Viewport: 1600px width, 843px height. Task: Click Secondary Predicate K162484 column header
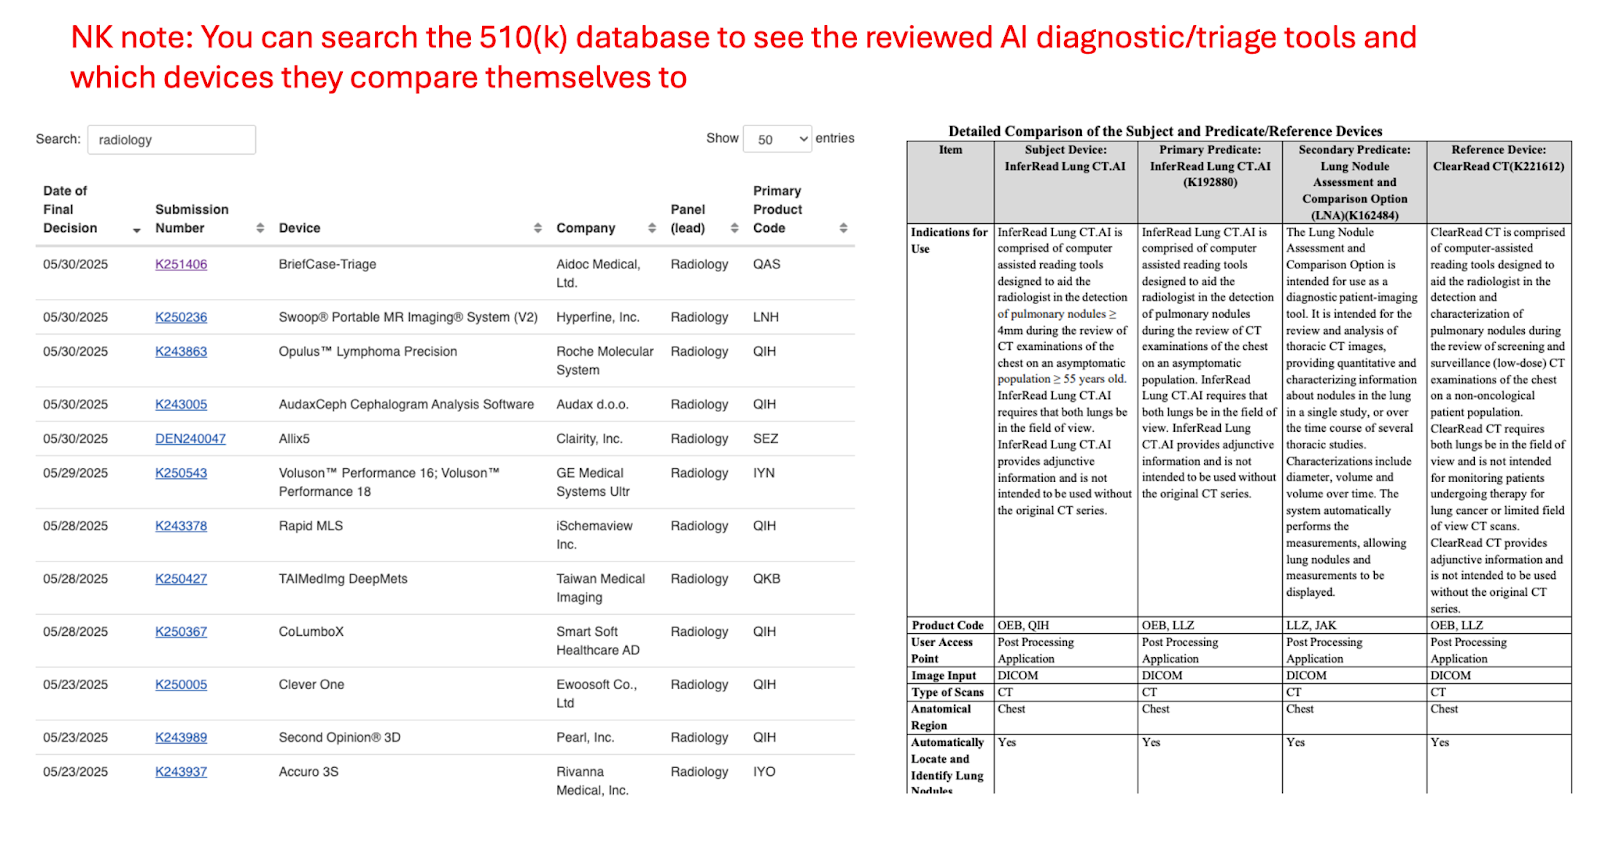coord(1354,182)
